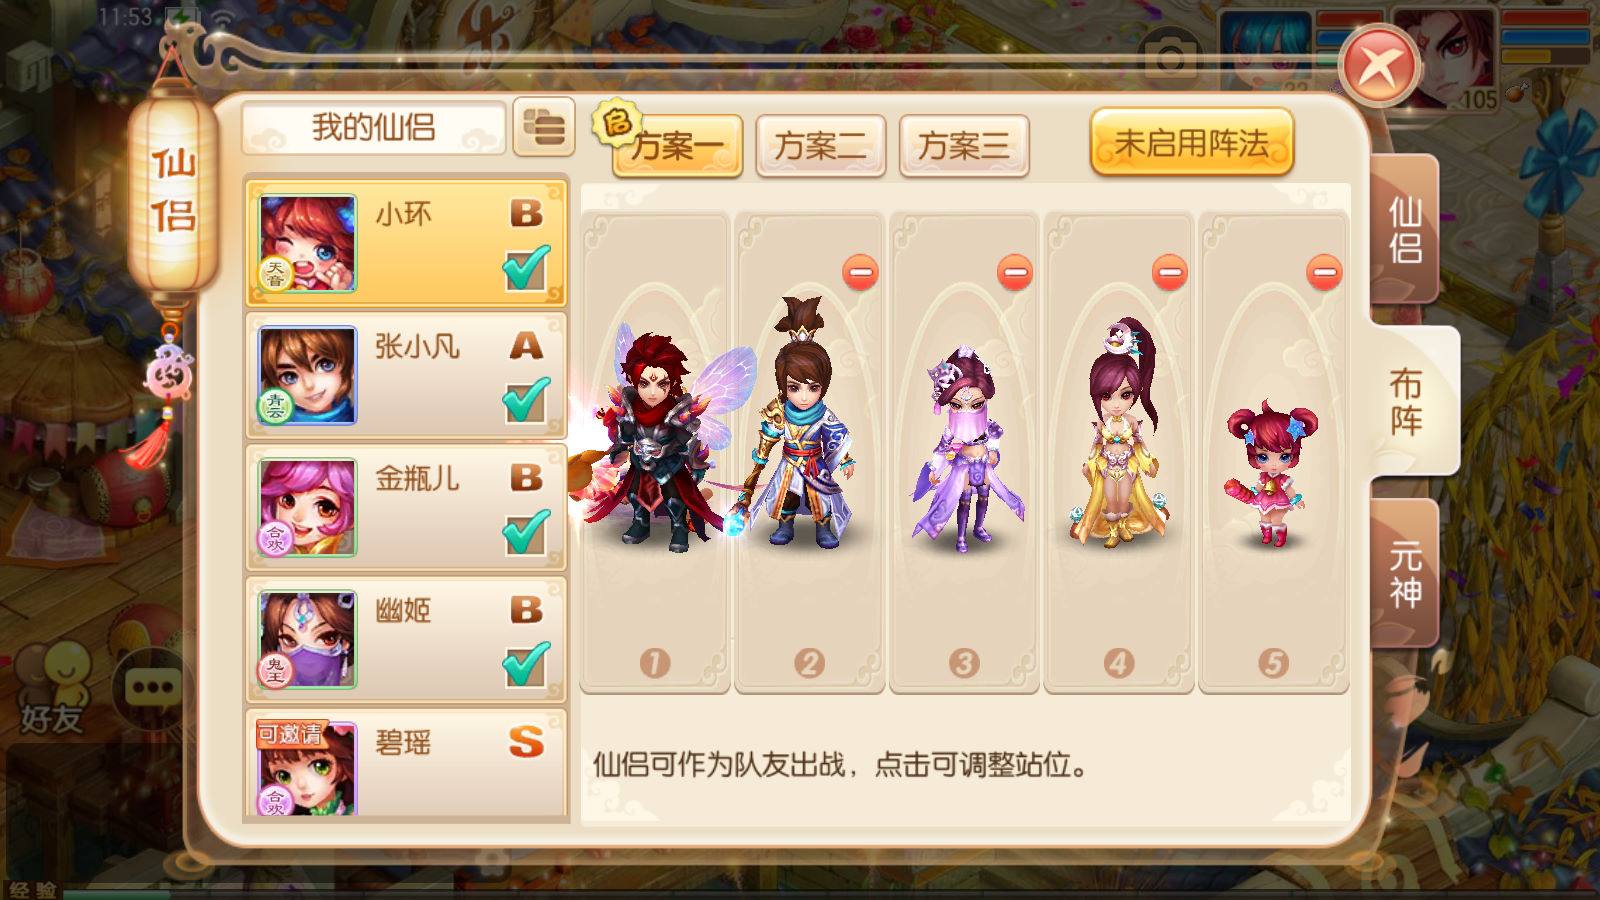The image size is (1600, 900).
Task: Remove the companion from slot 4
Action: click(1169, 272)
